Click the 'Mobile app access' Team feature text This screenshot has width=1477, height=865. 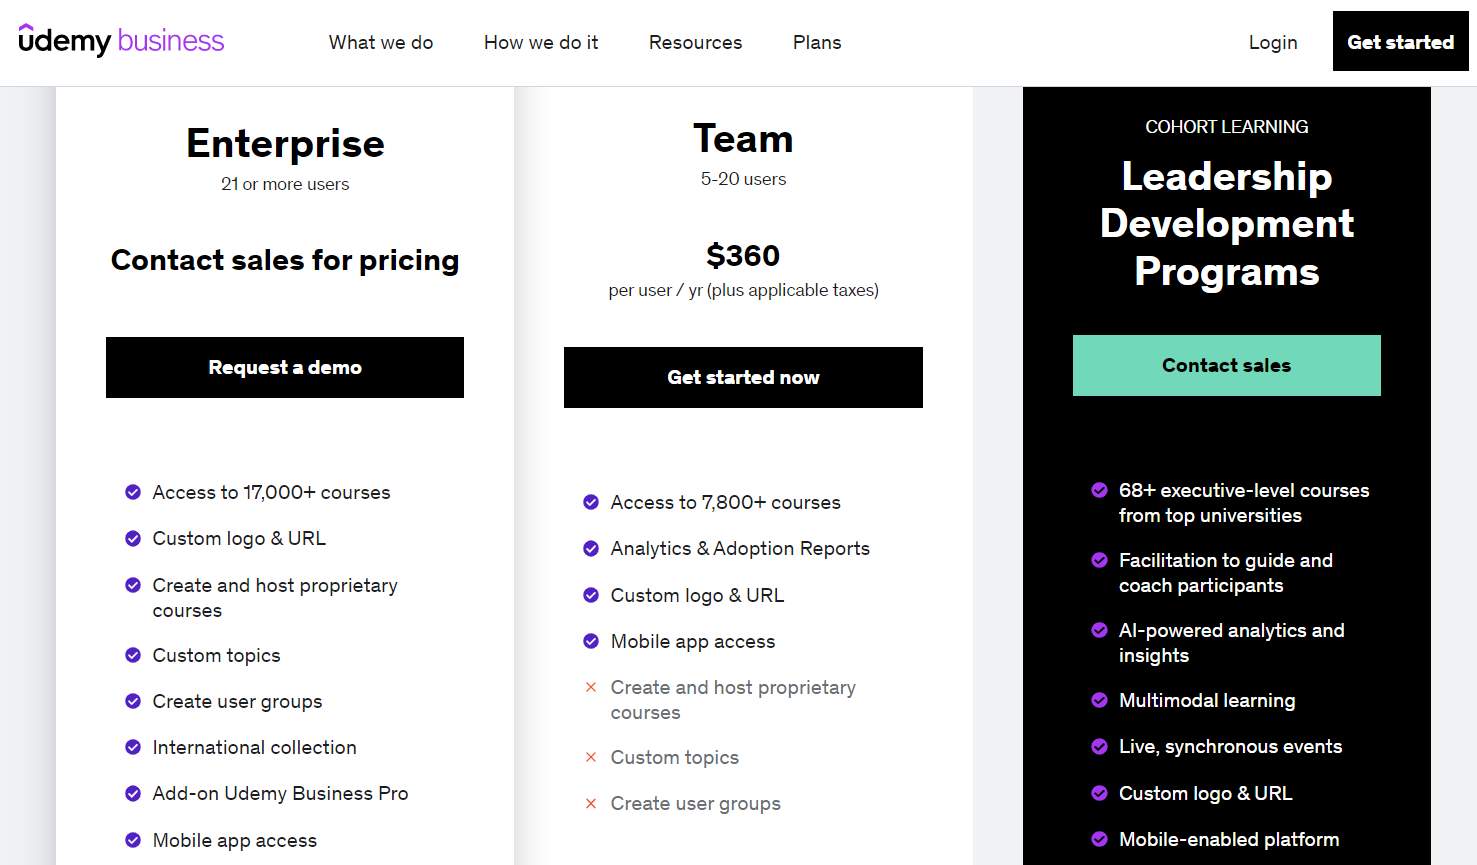coord(693,641)
